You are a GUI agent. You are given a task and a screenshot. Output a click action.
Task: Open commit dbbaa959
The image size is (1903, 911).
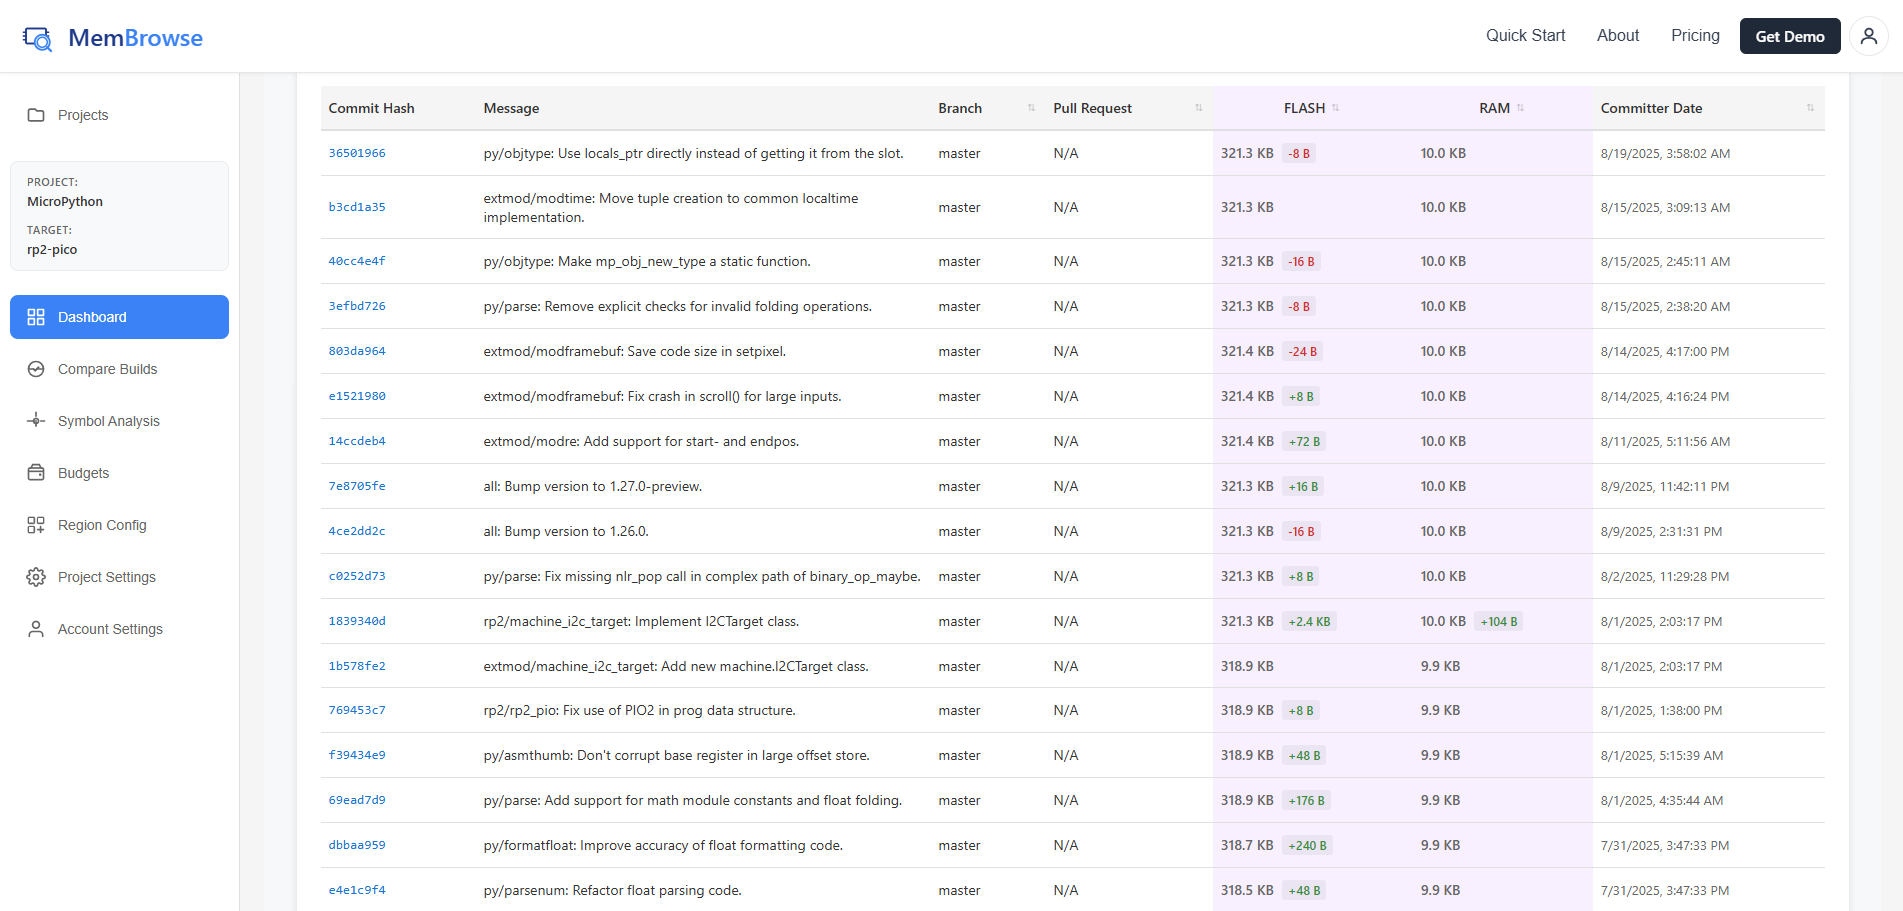coord(357,845)
